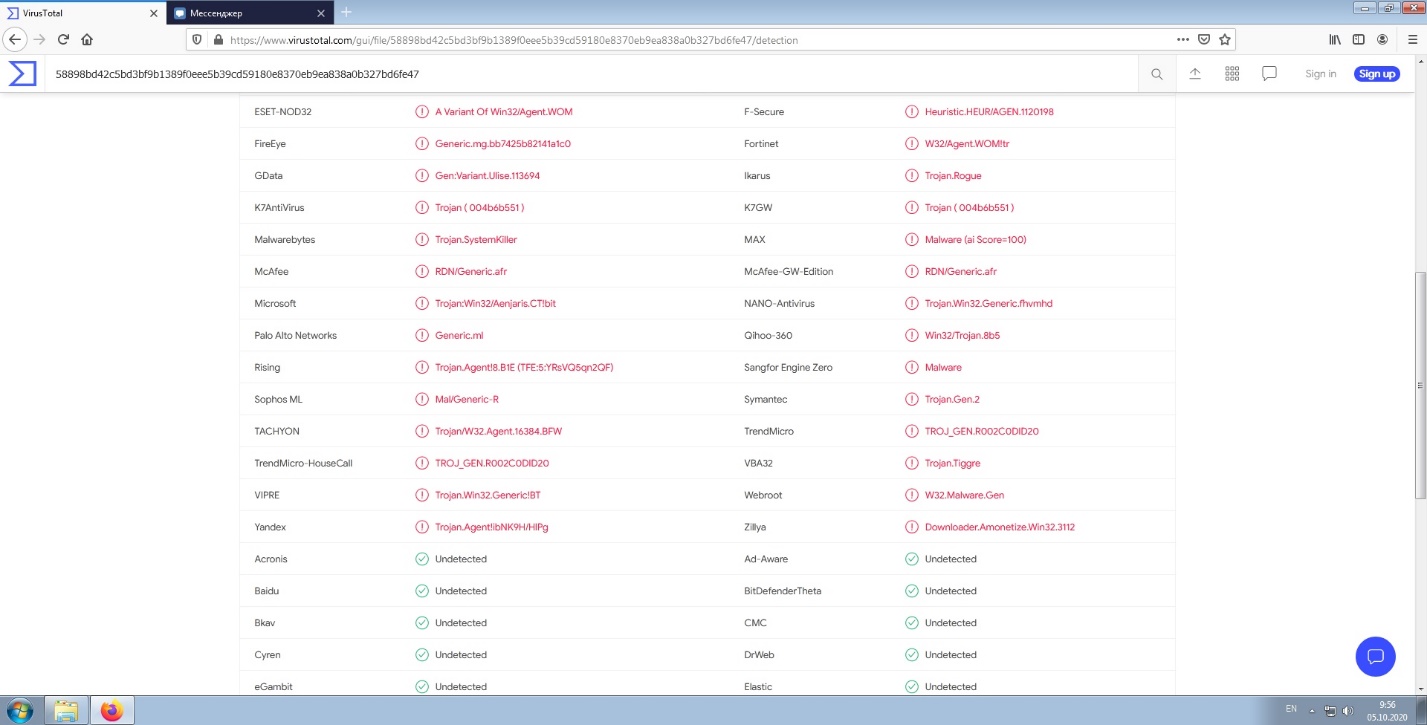
Task: Click the Sign in link
Action: click(1321, 74)
